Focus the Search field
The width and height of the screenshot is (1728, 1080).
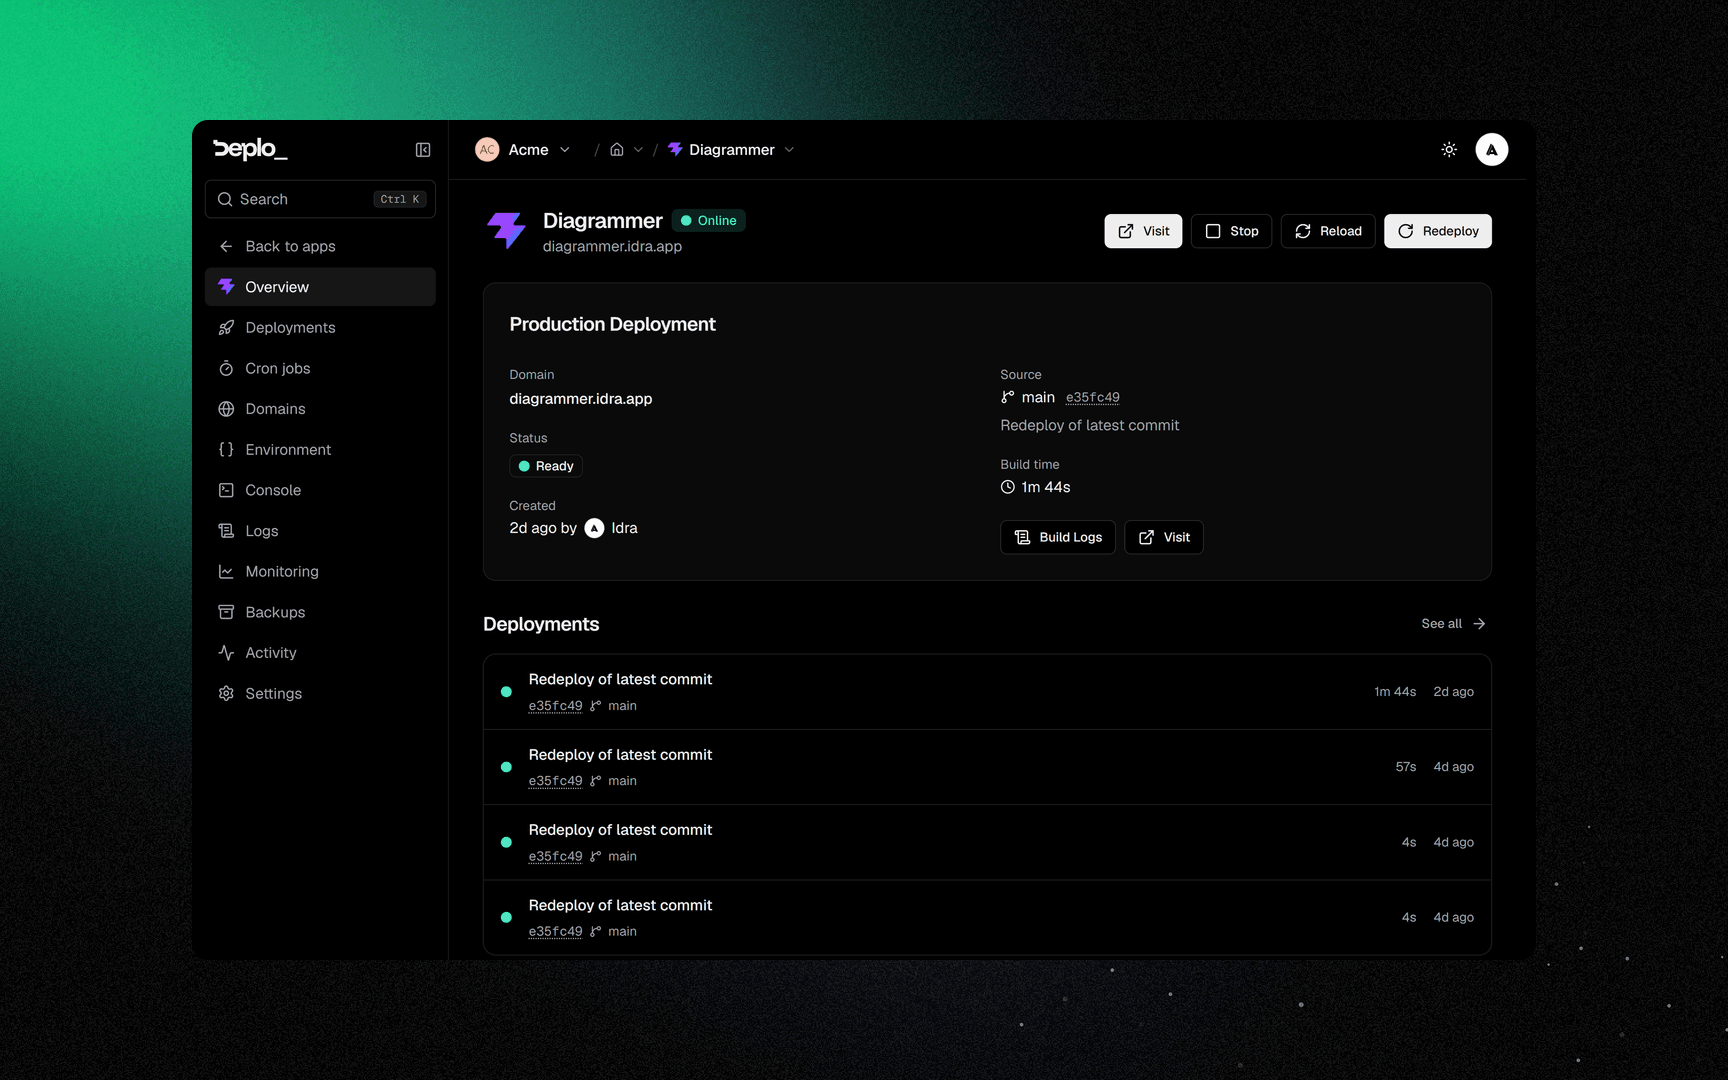[x=320, y=199]
